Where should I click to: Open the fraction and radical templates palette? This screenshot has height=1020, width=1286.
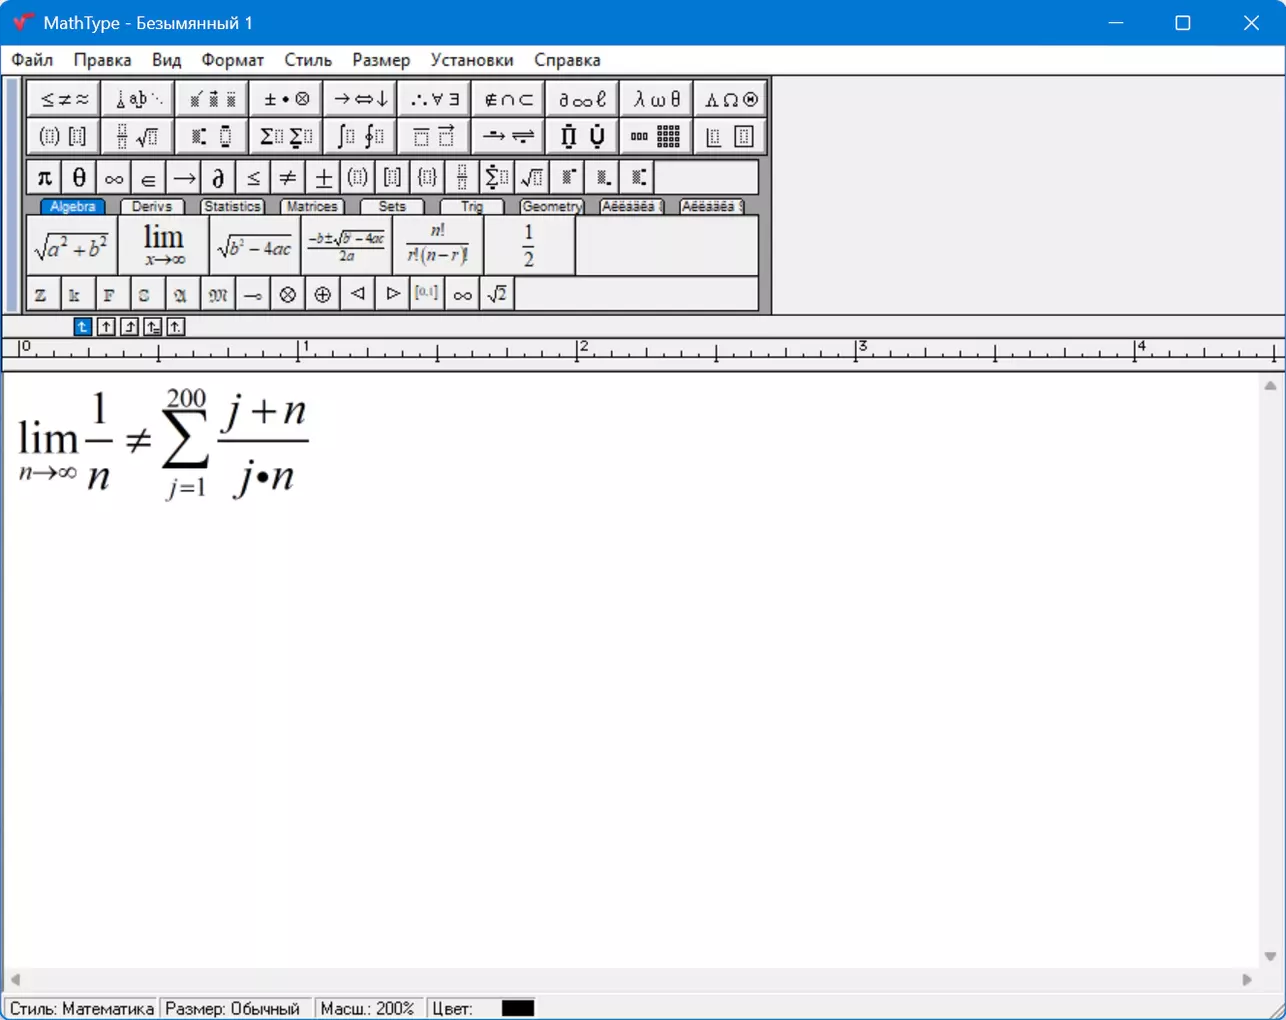tap(138, 136)
